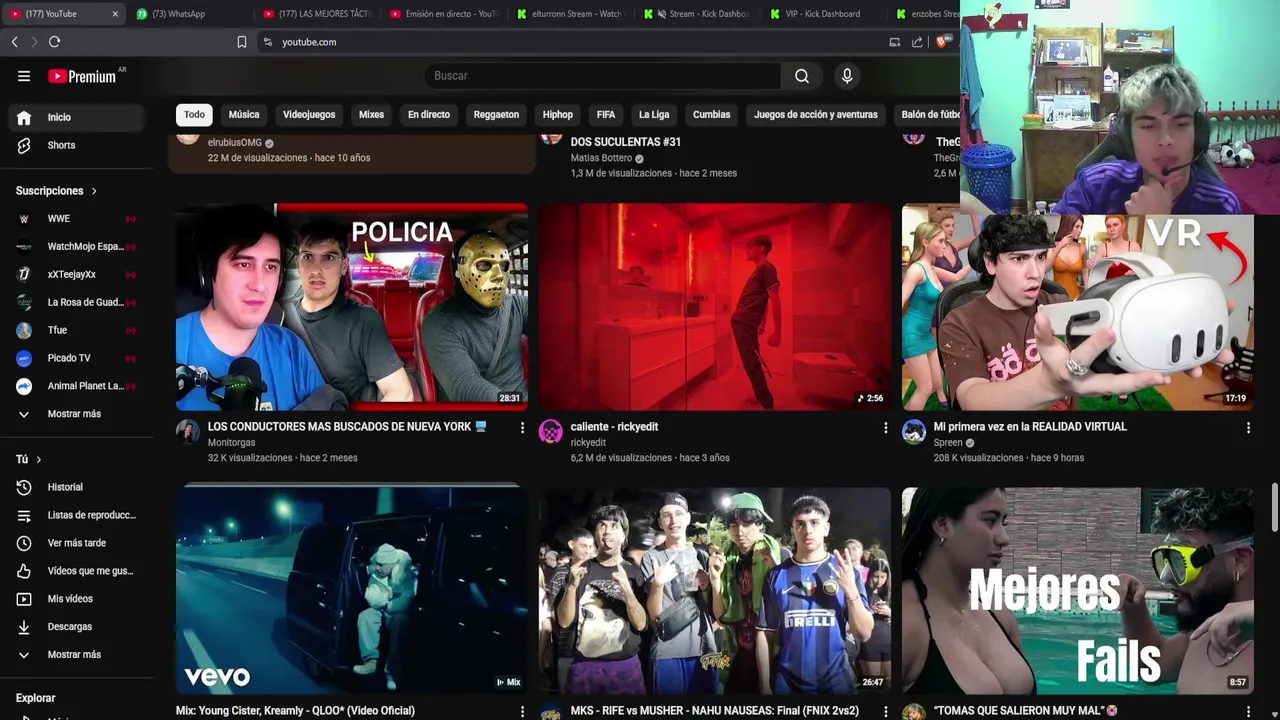Image resolution: width=1280 pixels, height=720 pixels.
Task: Select Juegos de acción y aventuras chip
Action: click(816, 114)
